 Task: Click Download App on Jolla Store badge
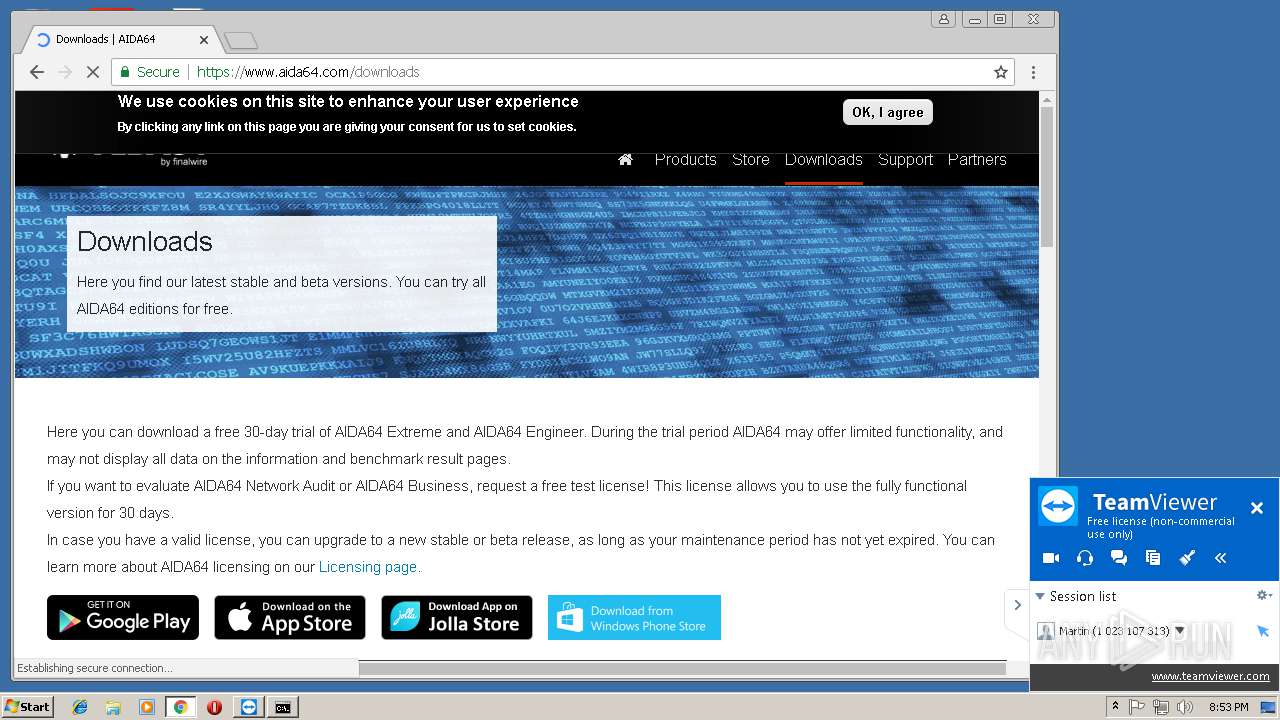(x=457, y=617)
